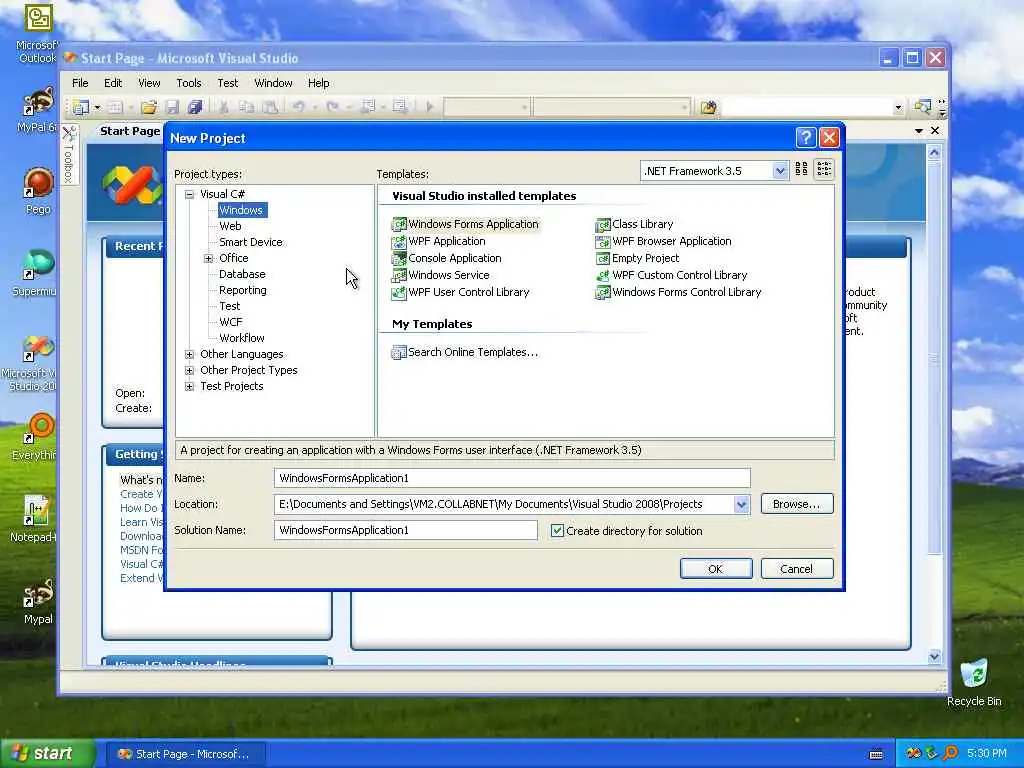Open the Start Page tab list dropdown

(919, 131)
